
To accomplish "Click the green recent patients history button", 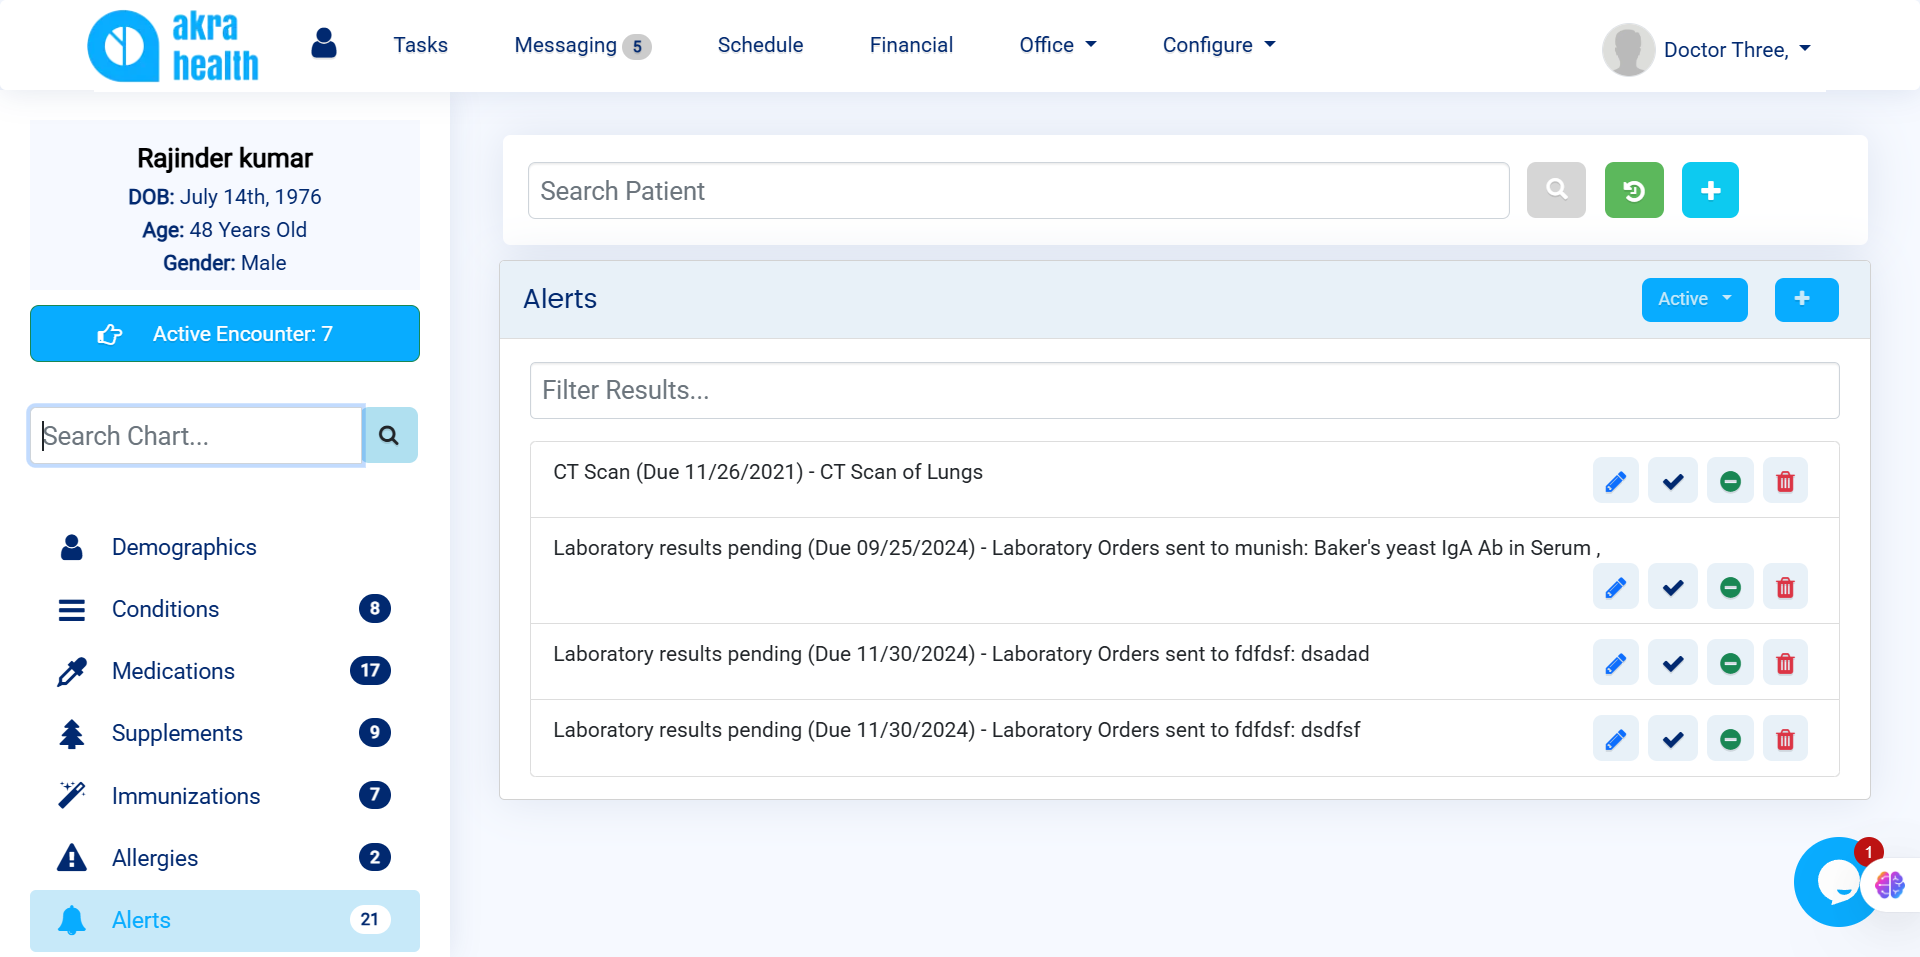I will [x=1634, y=190].
